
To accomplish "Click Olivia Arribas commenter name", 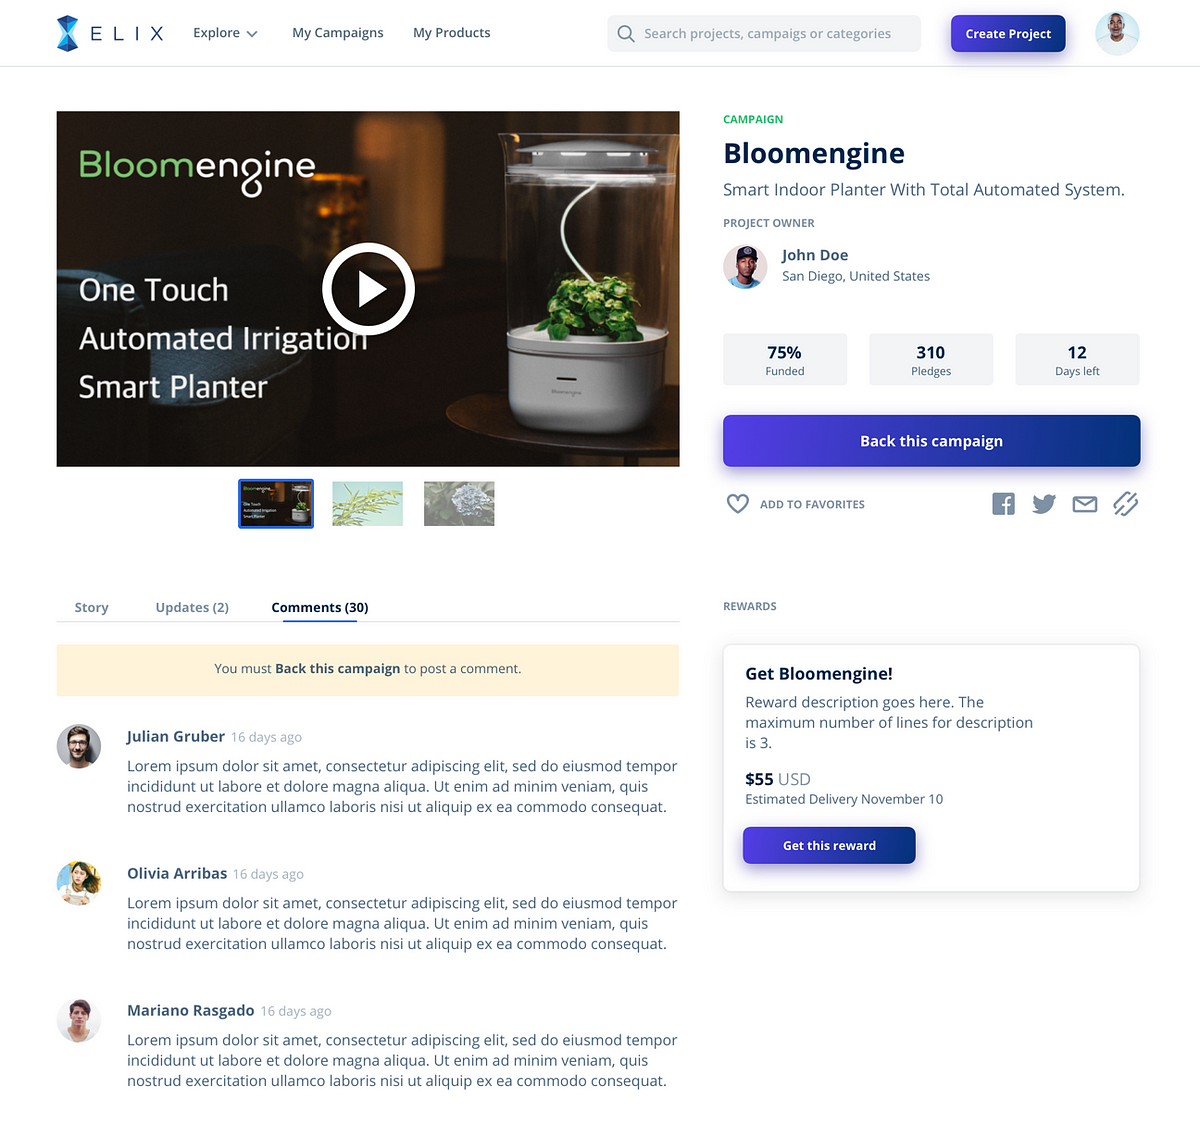I will [x=177, y=874].
